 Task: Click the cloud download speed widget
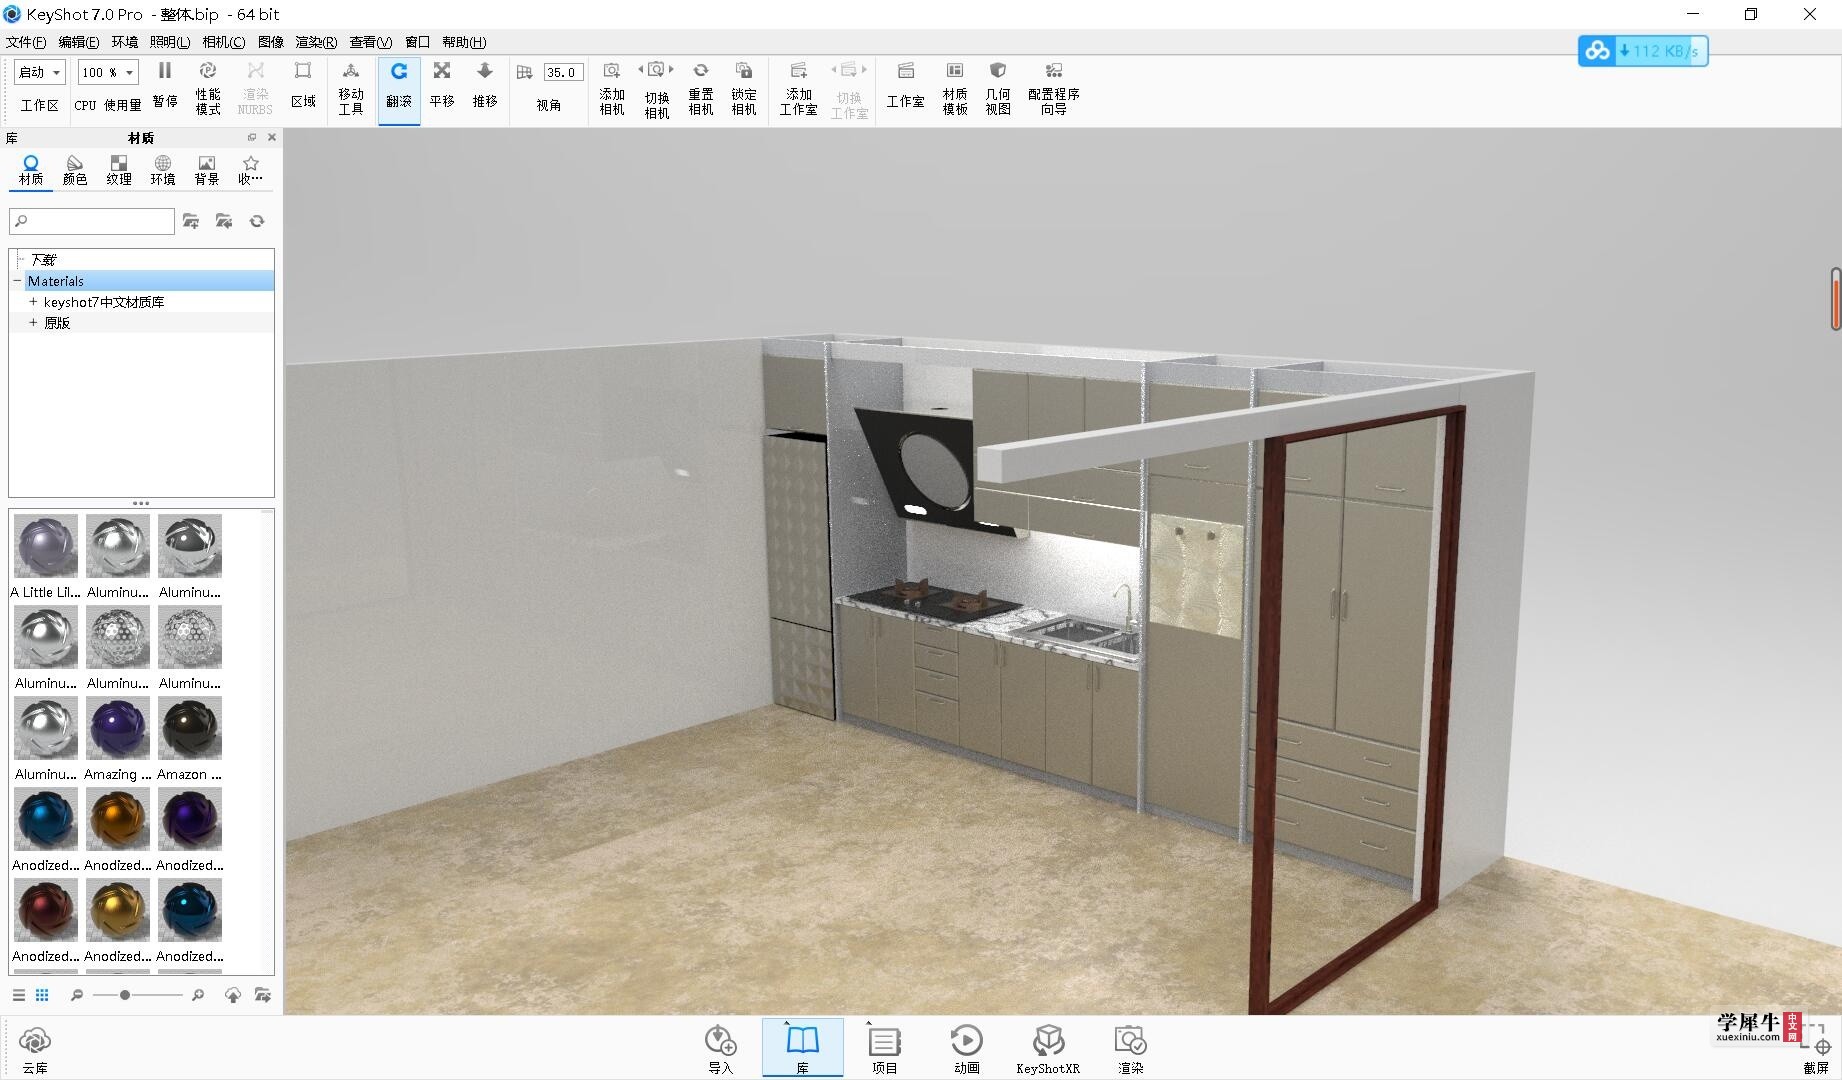[x=1643, y=51]
